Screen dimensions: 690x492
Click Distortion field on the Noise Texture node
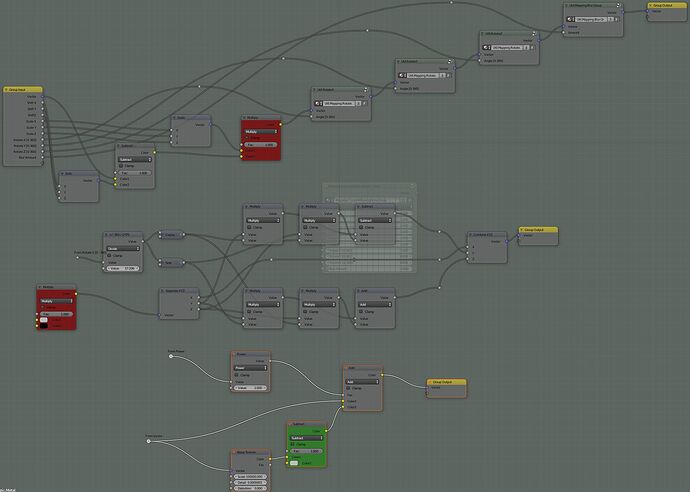250,488
